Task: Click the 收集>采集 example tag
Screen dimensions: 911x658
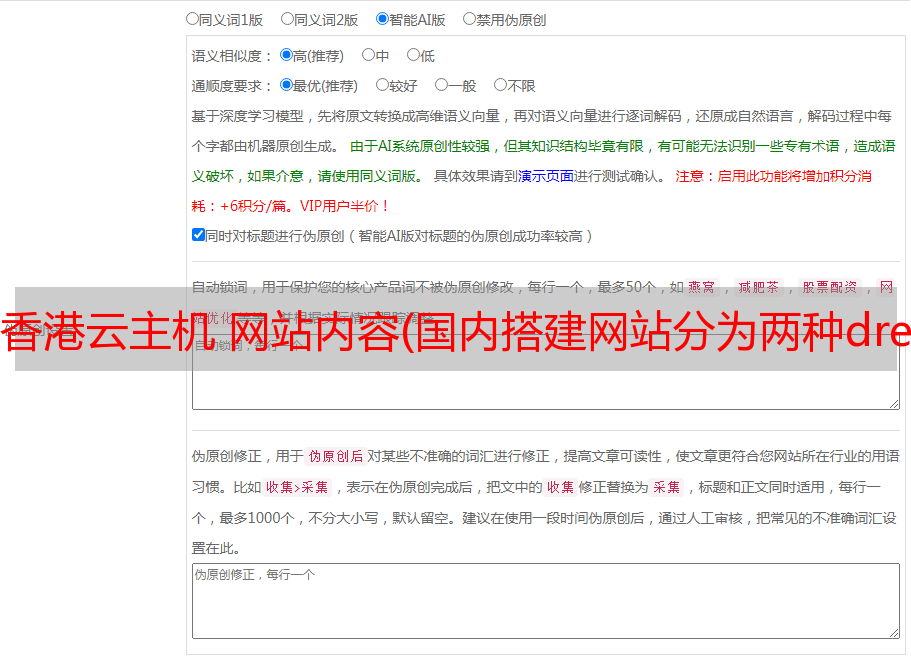Action: (x=297, y=487)
